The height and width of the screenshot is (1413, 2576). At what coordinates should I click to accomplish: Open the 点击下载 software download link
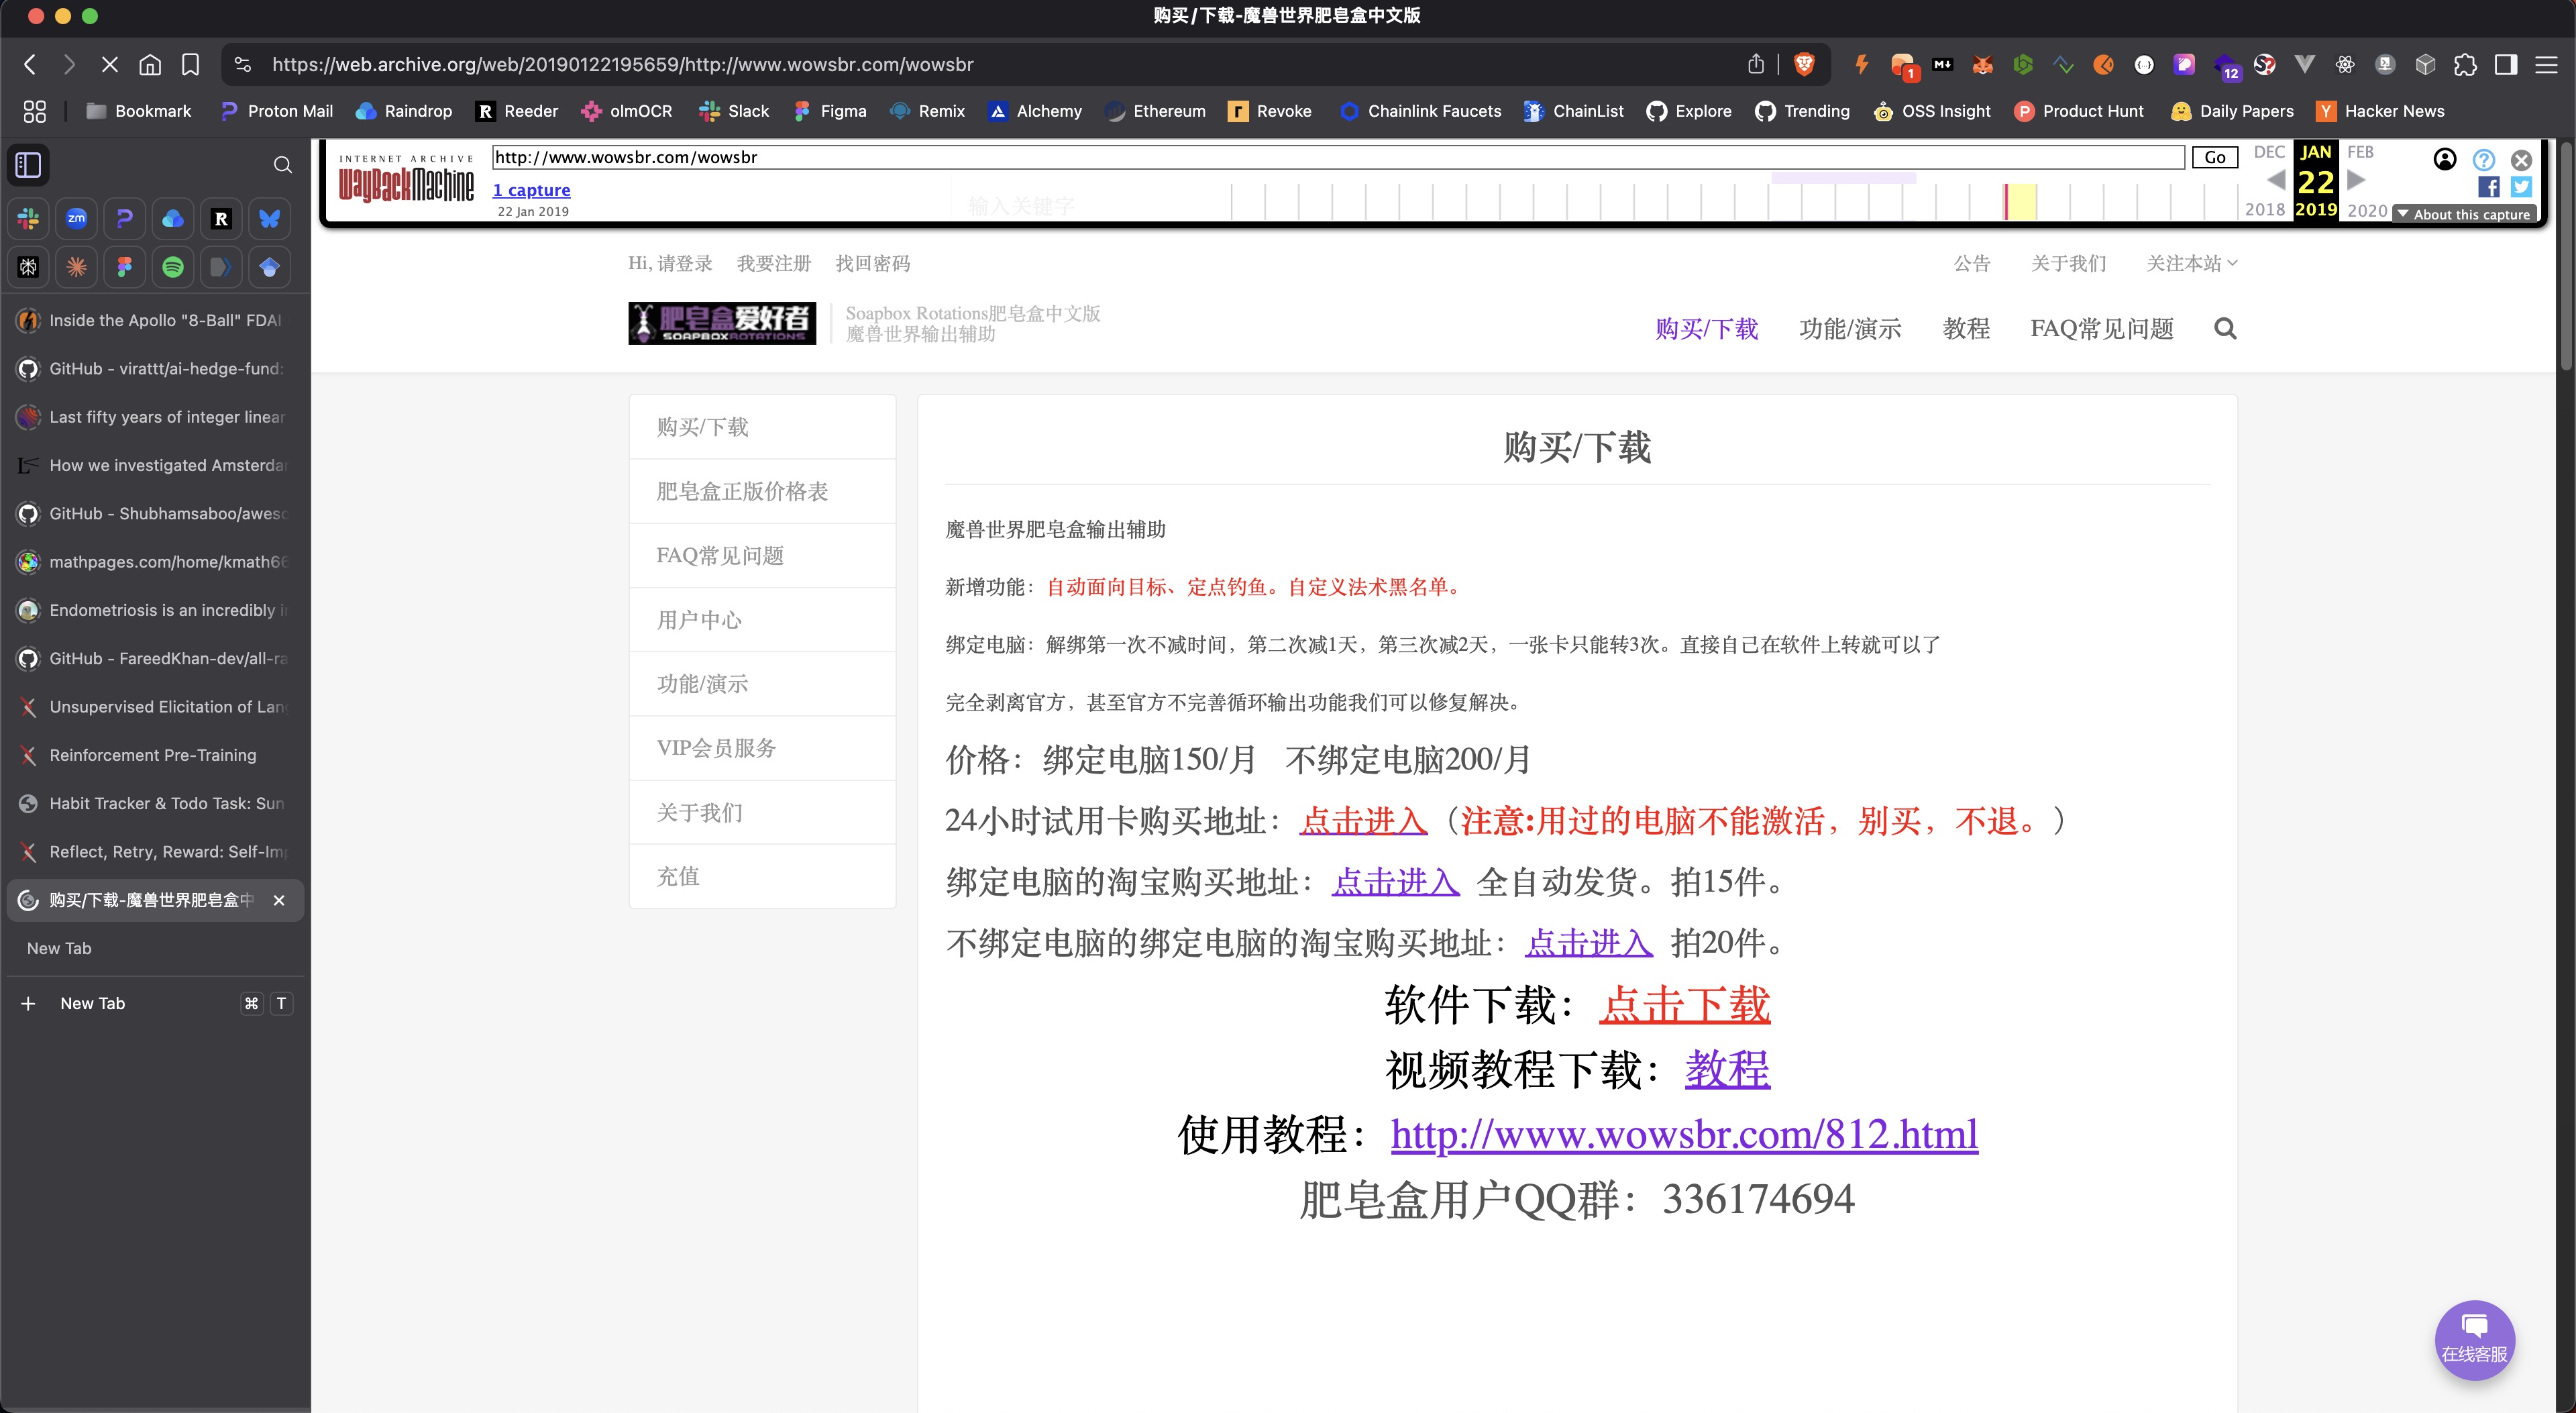(1684, 1006)
